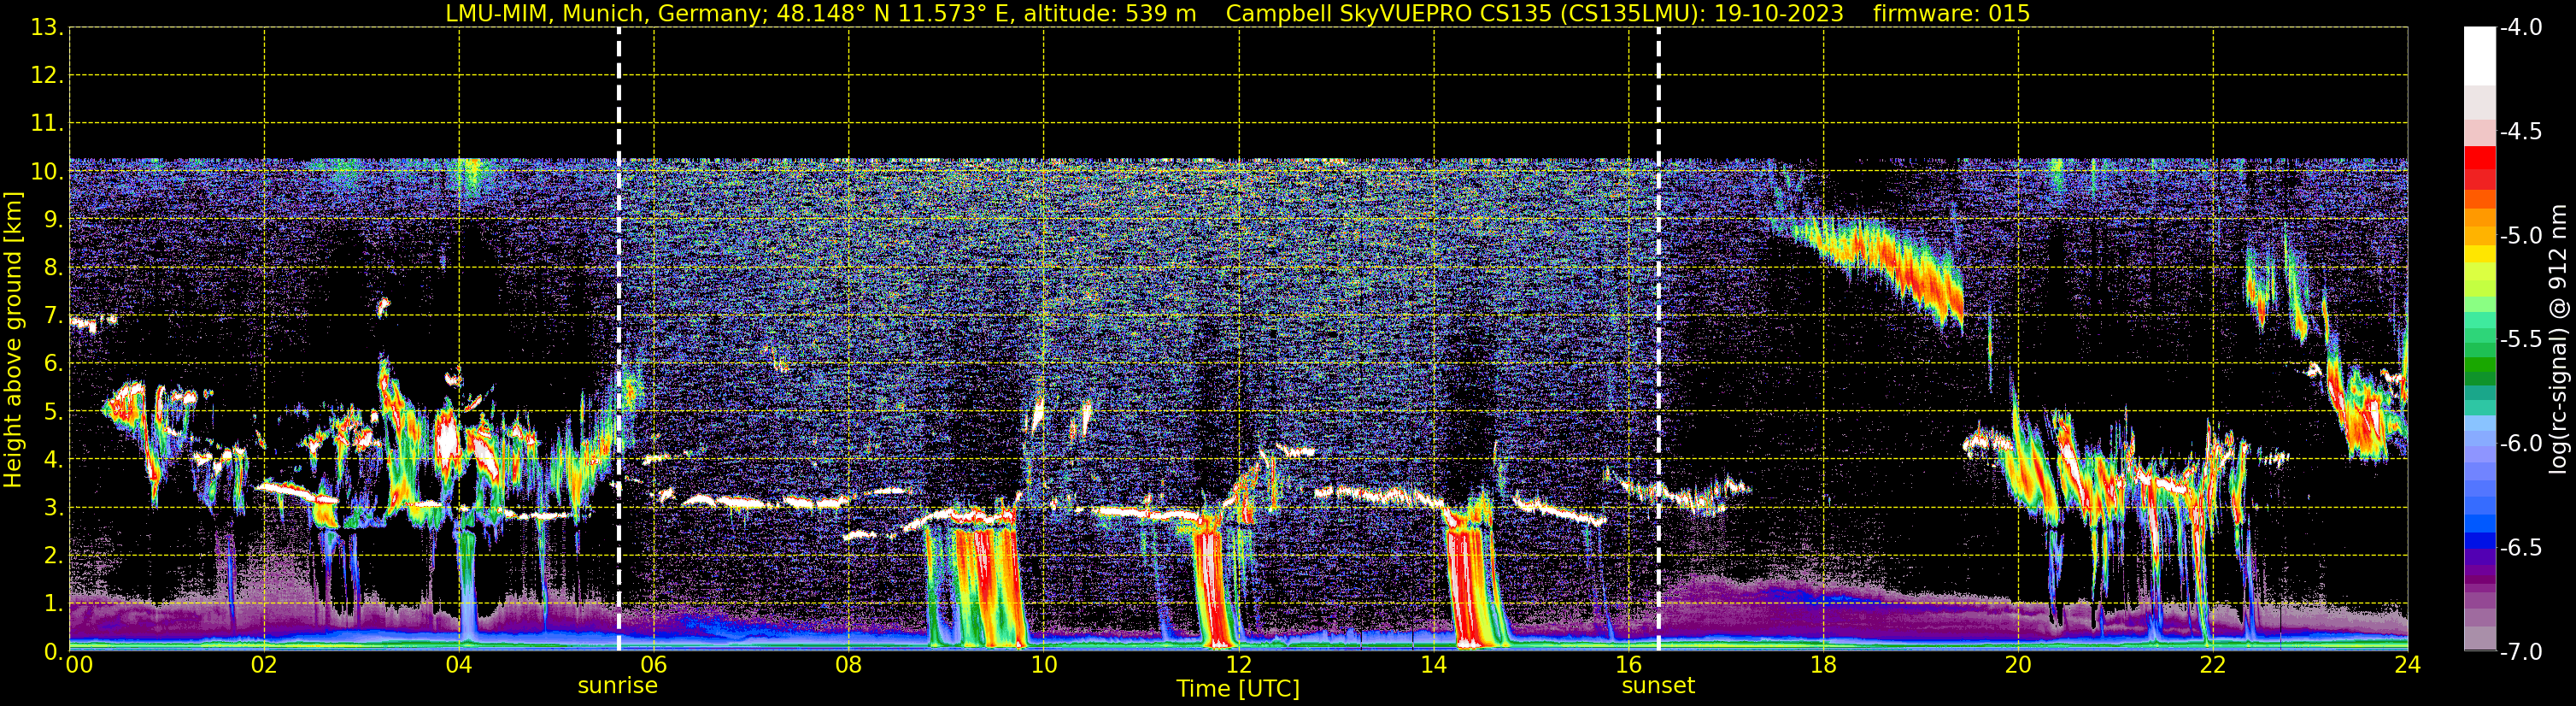Screen dimensions: 2576x706
Task: Click the '-4.0' colorbar tick label
Action: 2520,28
